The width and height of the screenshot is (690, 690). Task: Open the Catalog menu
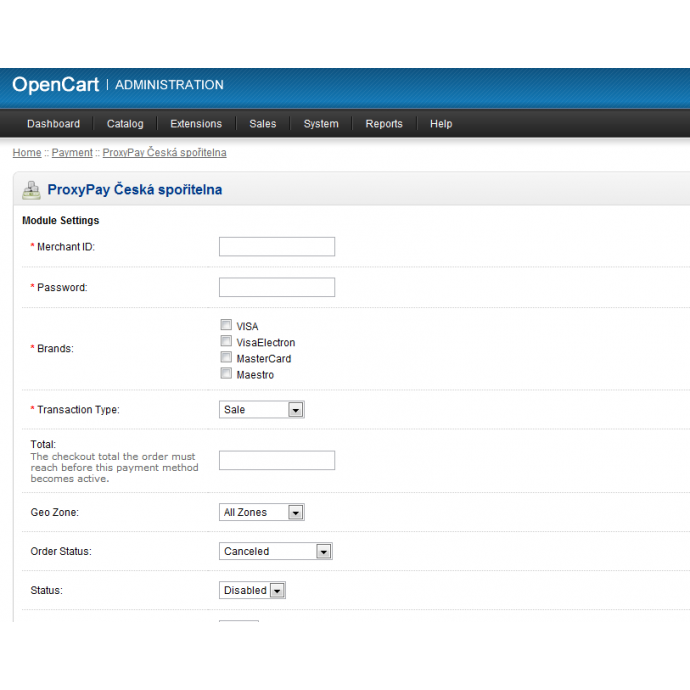click(125, 124)
